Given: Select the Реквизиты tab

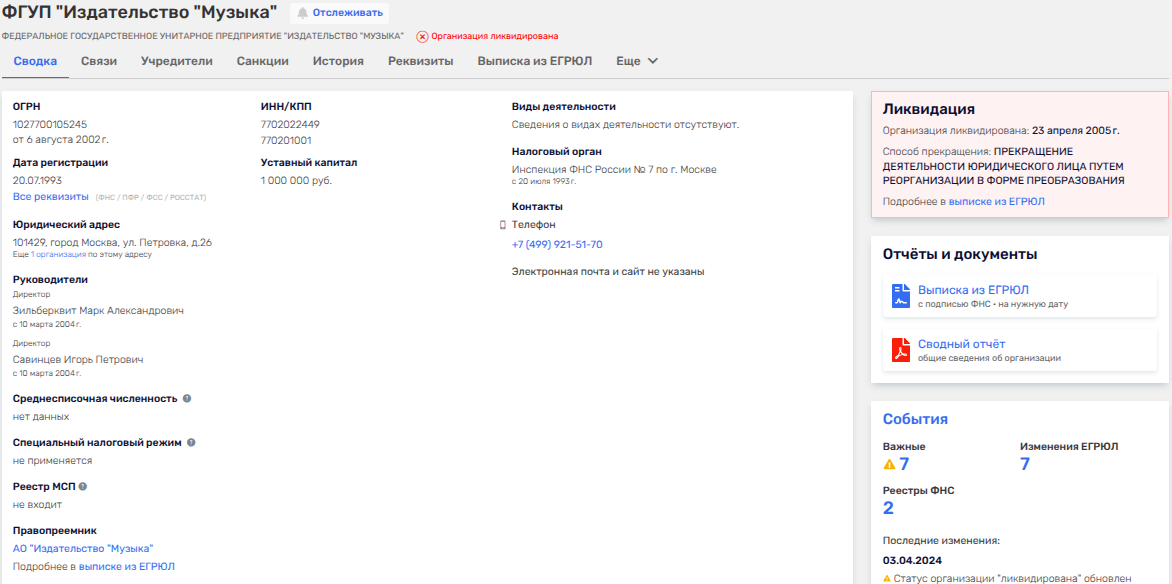Looking at the screenshot, I should 420,61.
